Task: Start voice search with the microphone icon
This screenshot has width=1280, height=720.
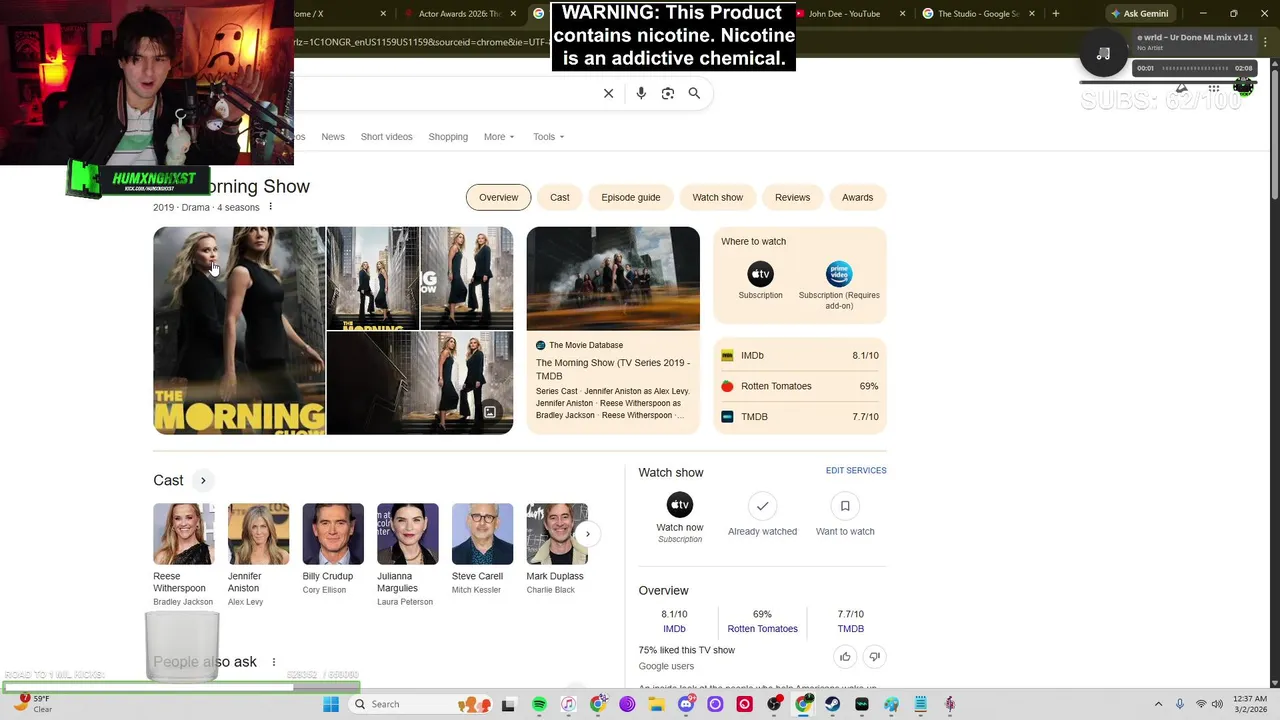Action: point(641,93)
